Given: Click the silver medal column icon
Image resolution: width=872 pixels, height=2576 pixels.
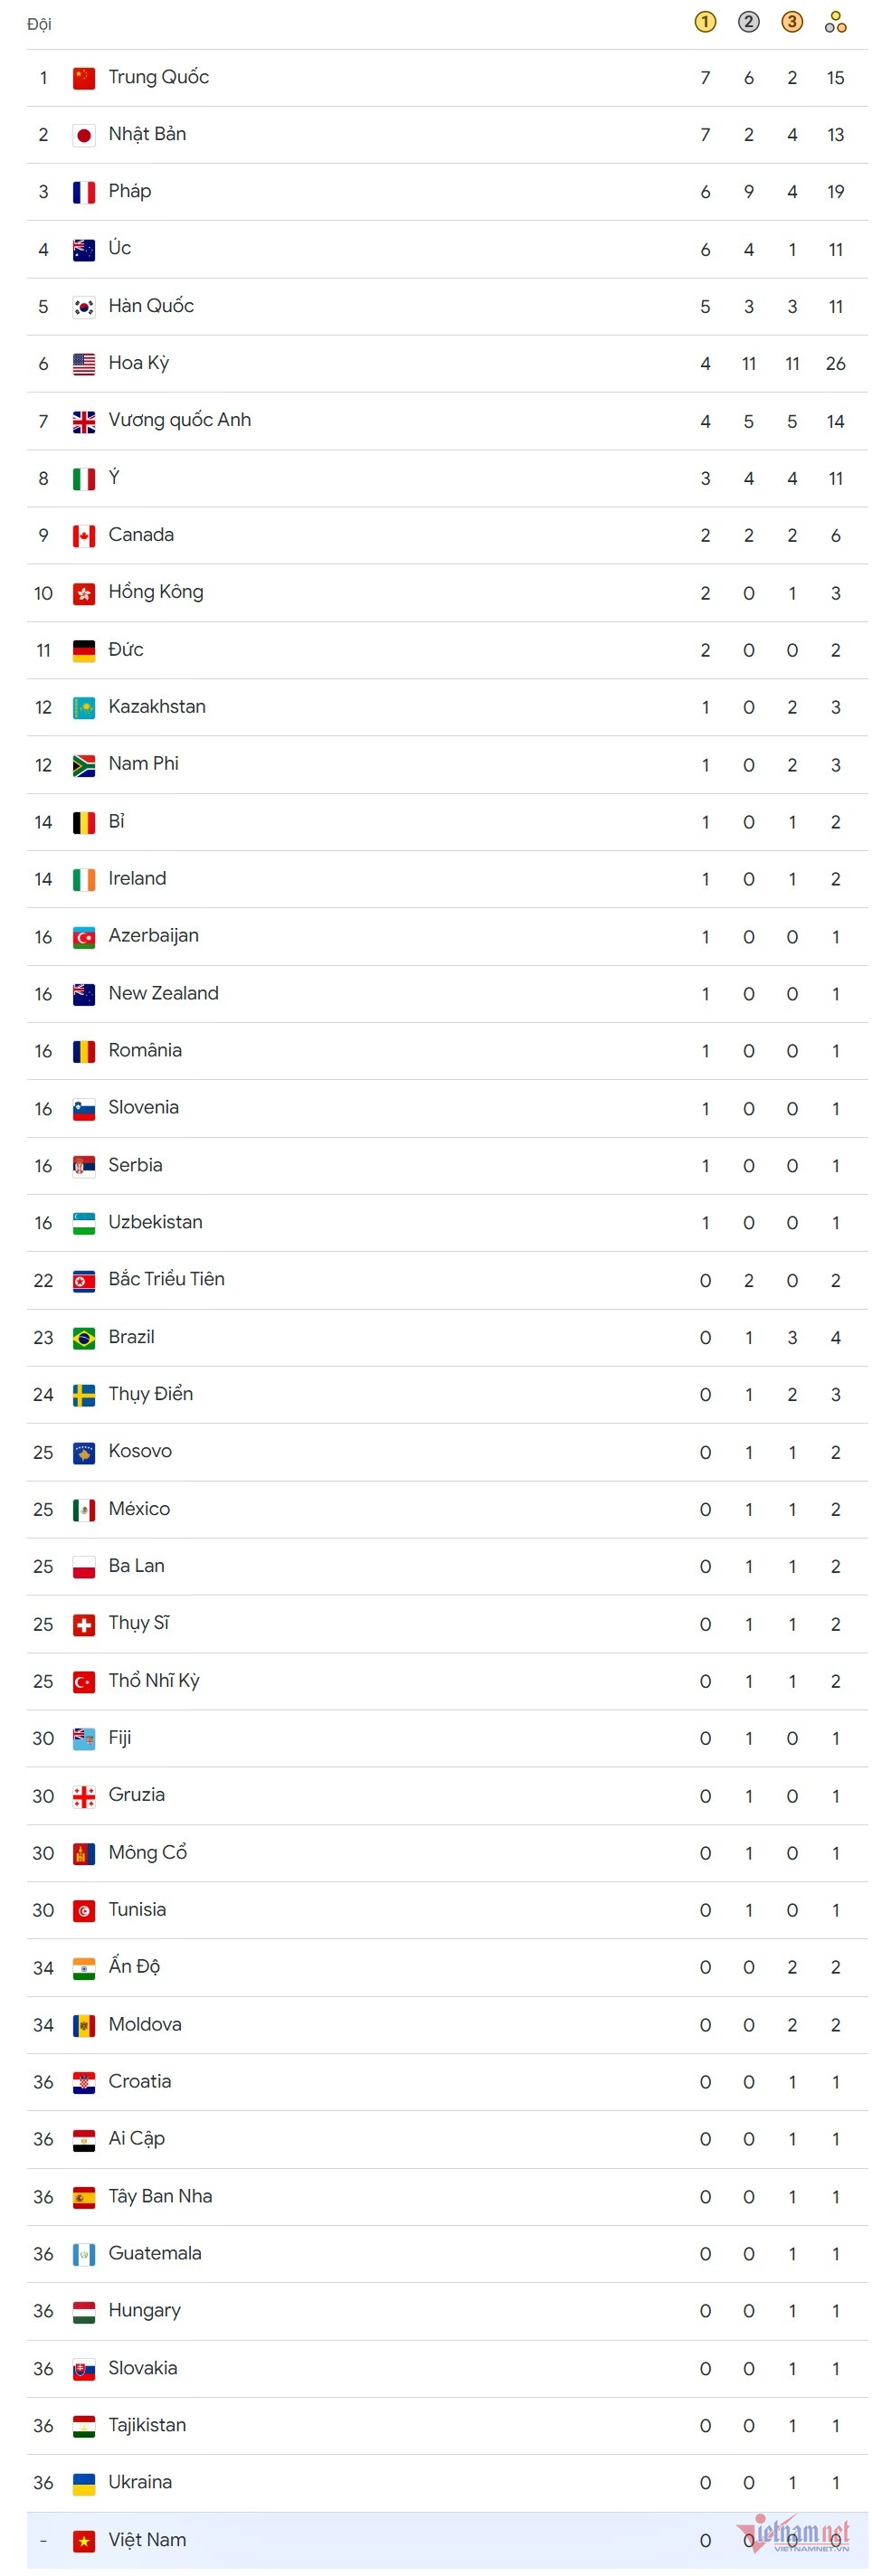Looking at the screenshot, I should [748, 22].
